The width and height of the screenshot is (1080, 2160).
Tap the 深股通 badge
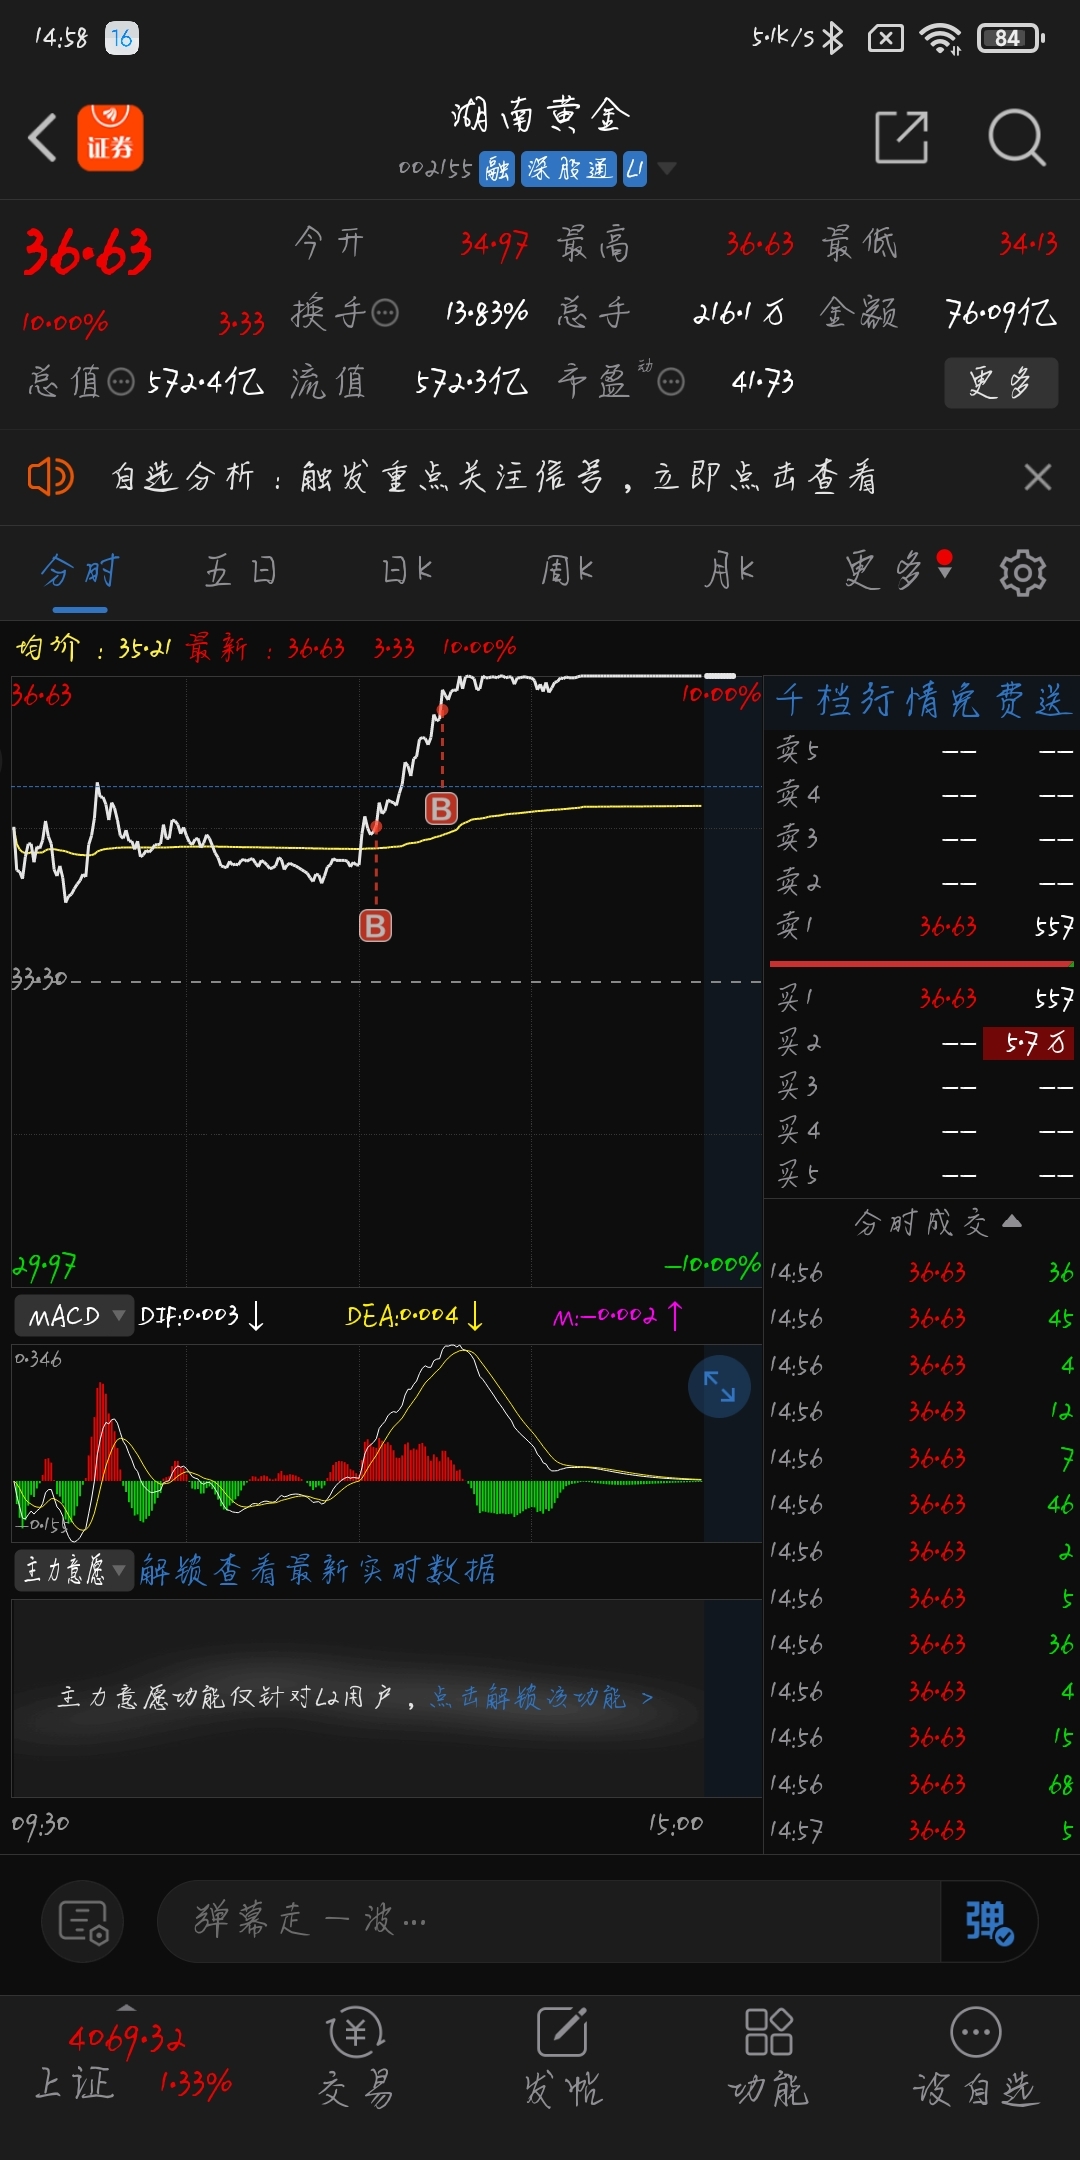pyautogui.click(x=568, y=169)
